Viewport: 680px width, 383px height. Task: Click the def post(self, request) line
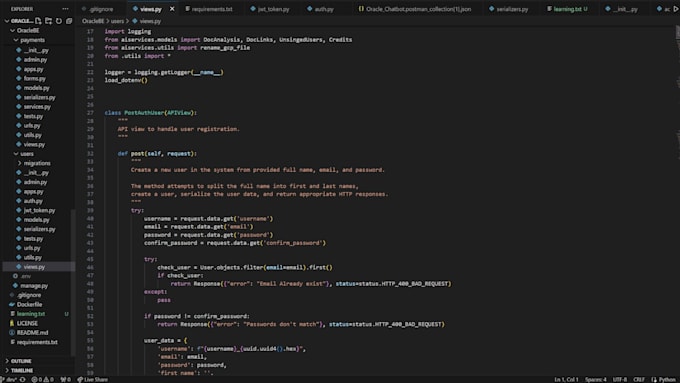[157, 154]
